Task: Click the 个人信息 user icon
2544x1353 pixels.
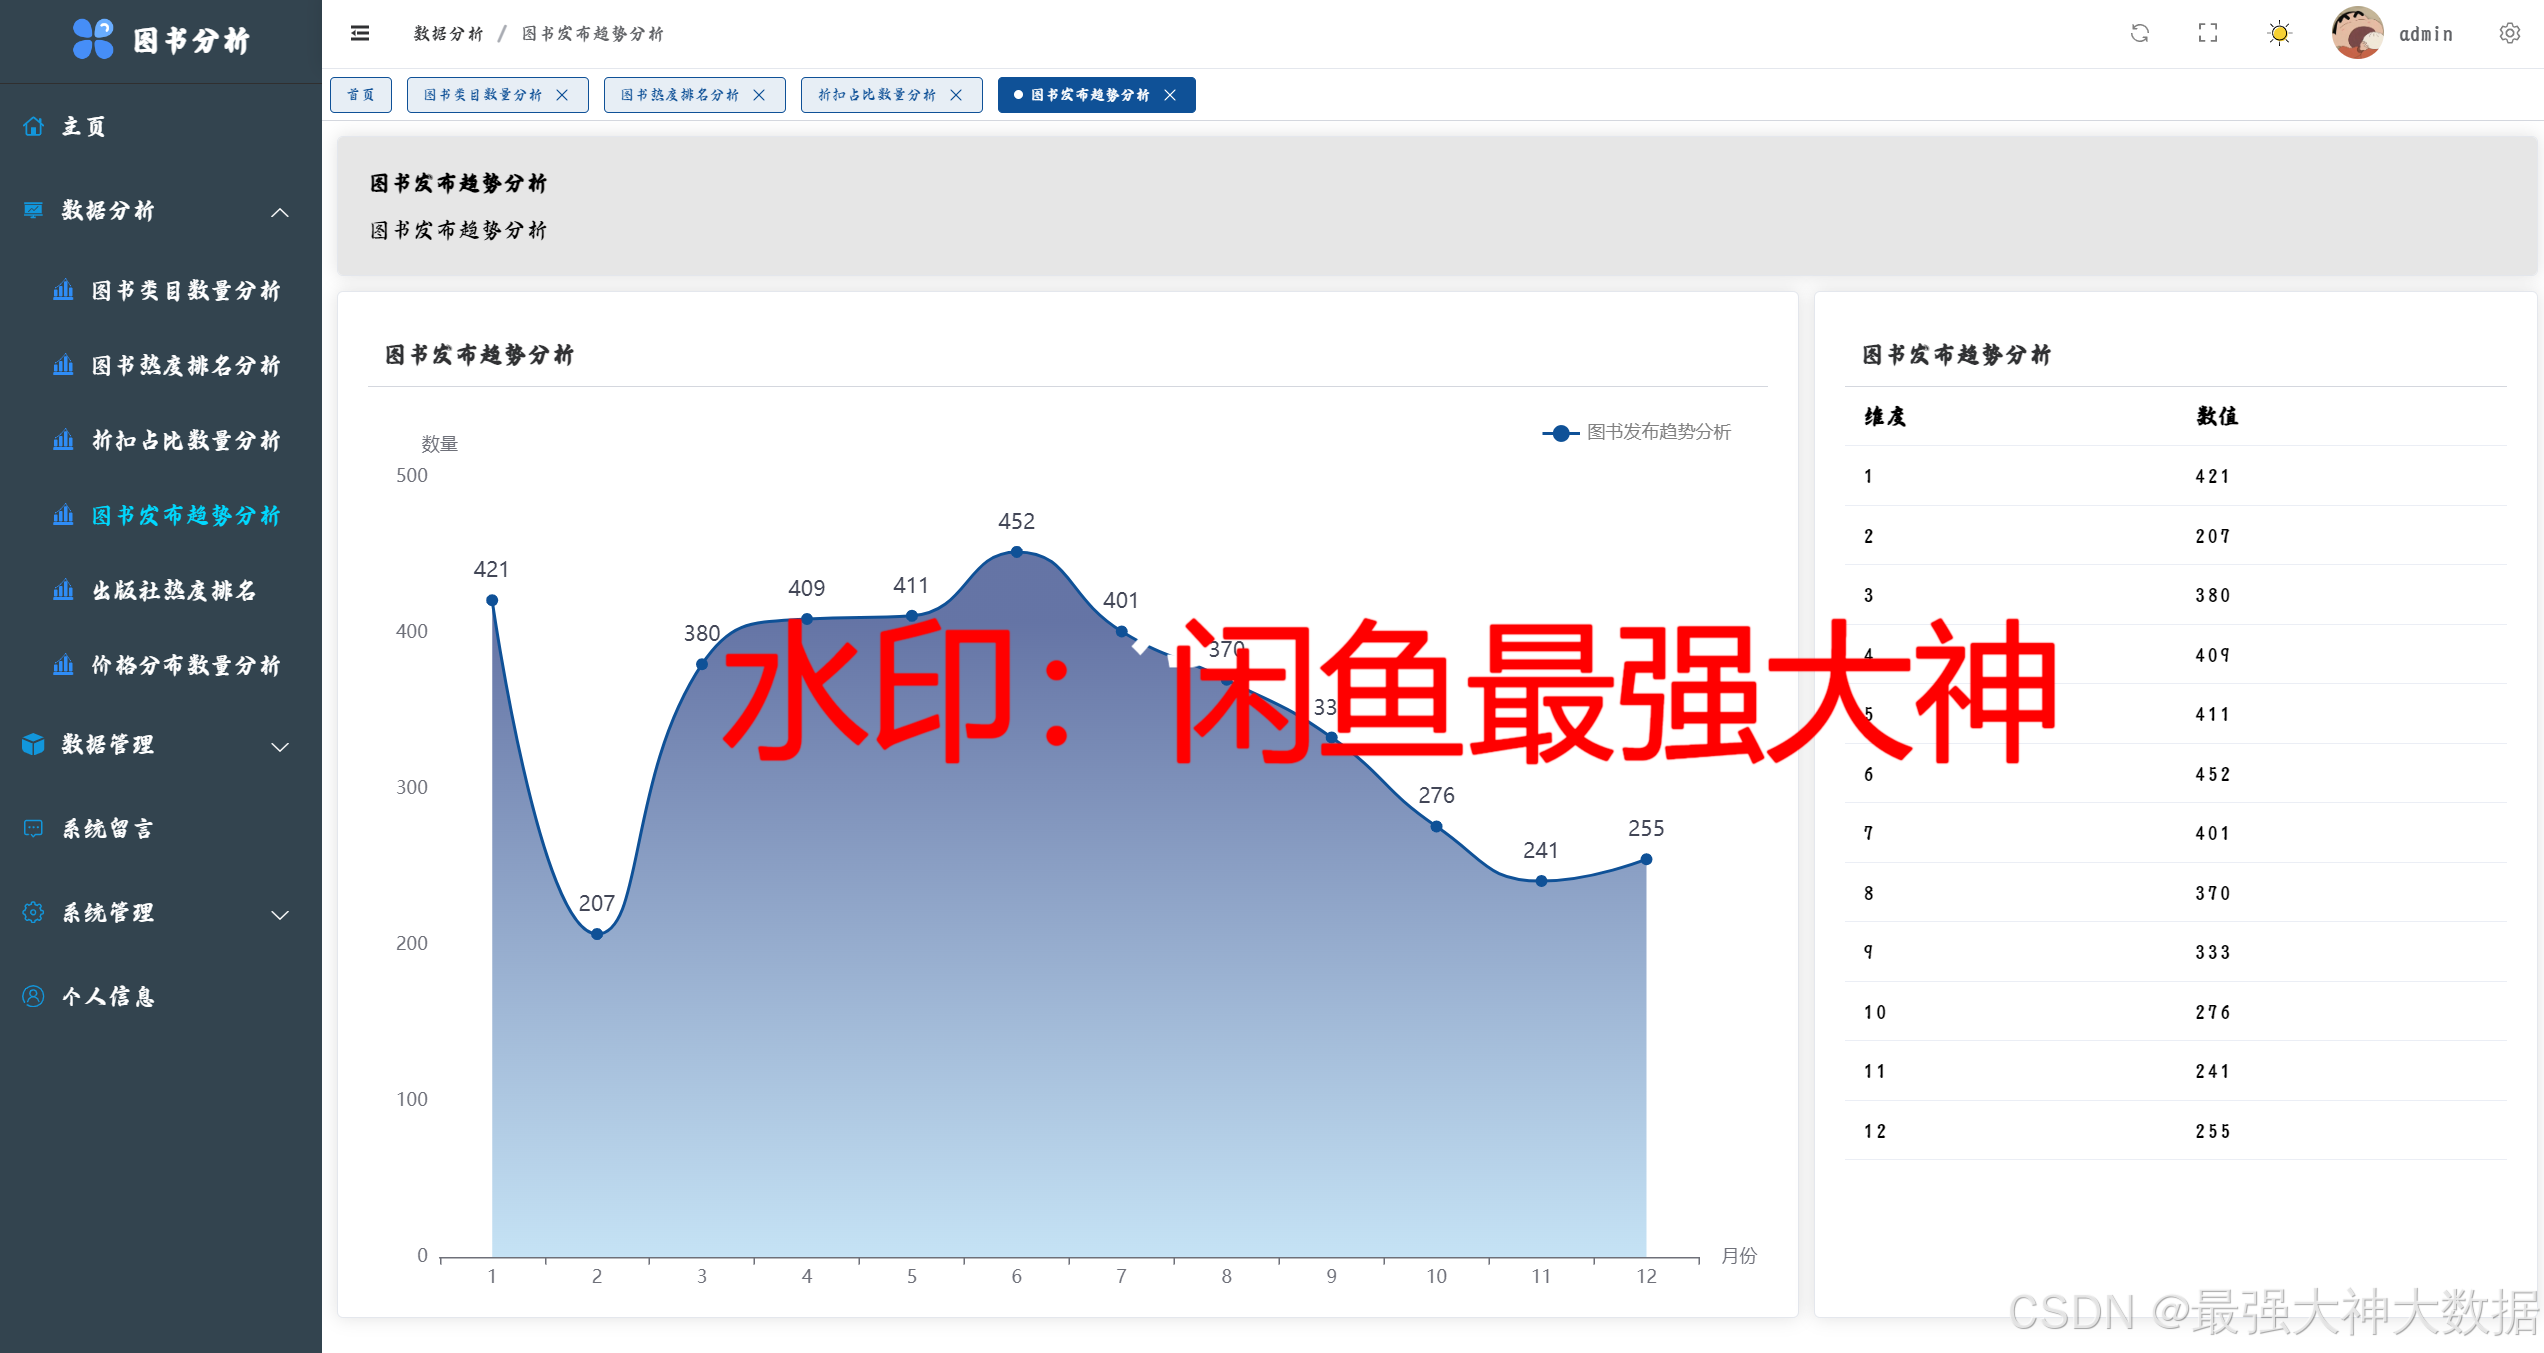Action: [34, 996]
